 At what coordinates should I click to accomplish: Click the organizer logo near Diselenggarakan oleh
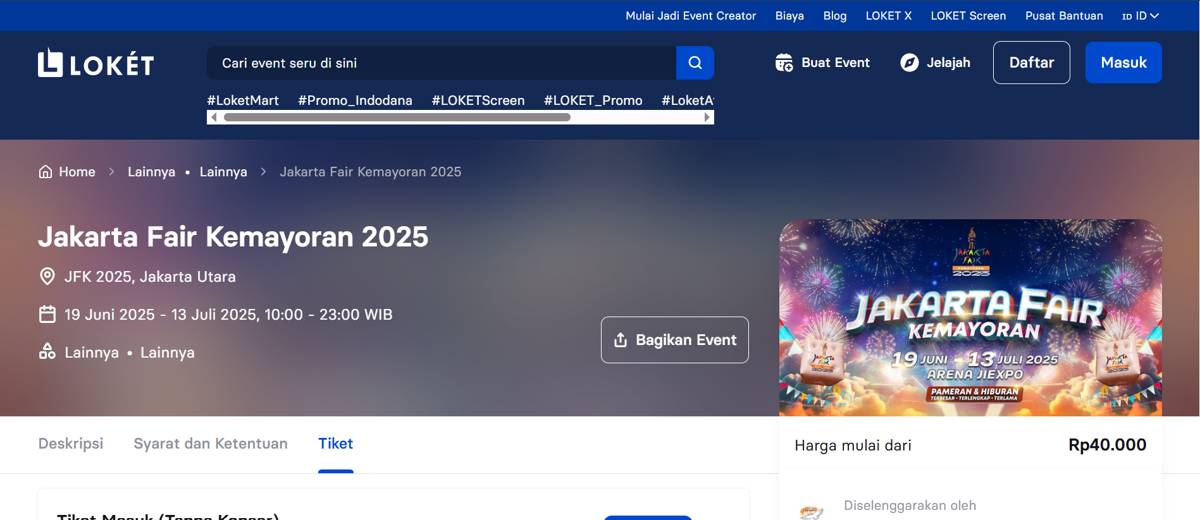click(811, 511)
